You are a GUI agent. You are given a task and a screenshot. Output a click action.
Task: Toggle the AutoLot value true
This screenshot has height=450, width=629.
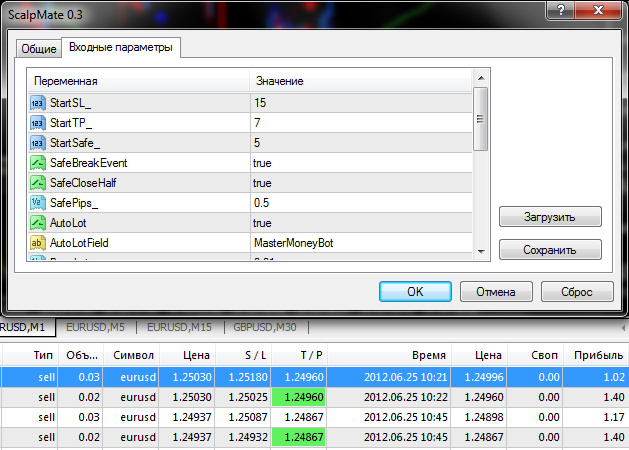point(361,223)
